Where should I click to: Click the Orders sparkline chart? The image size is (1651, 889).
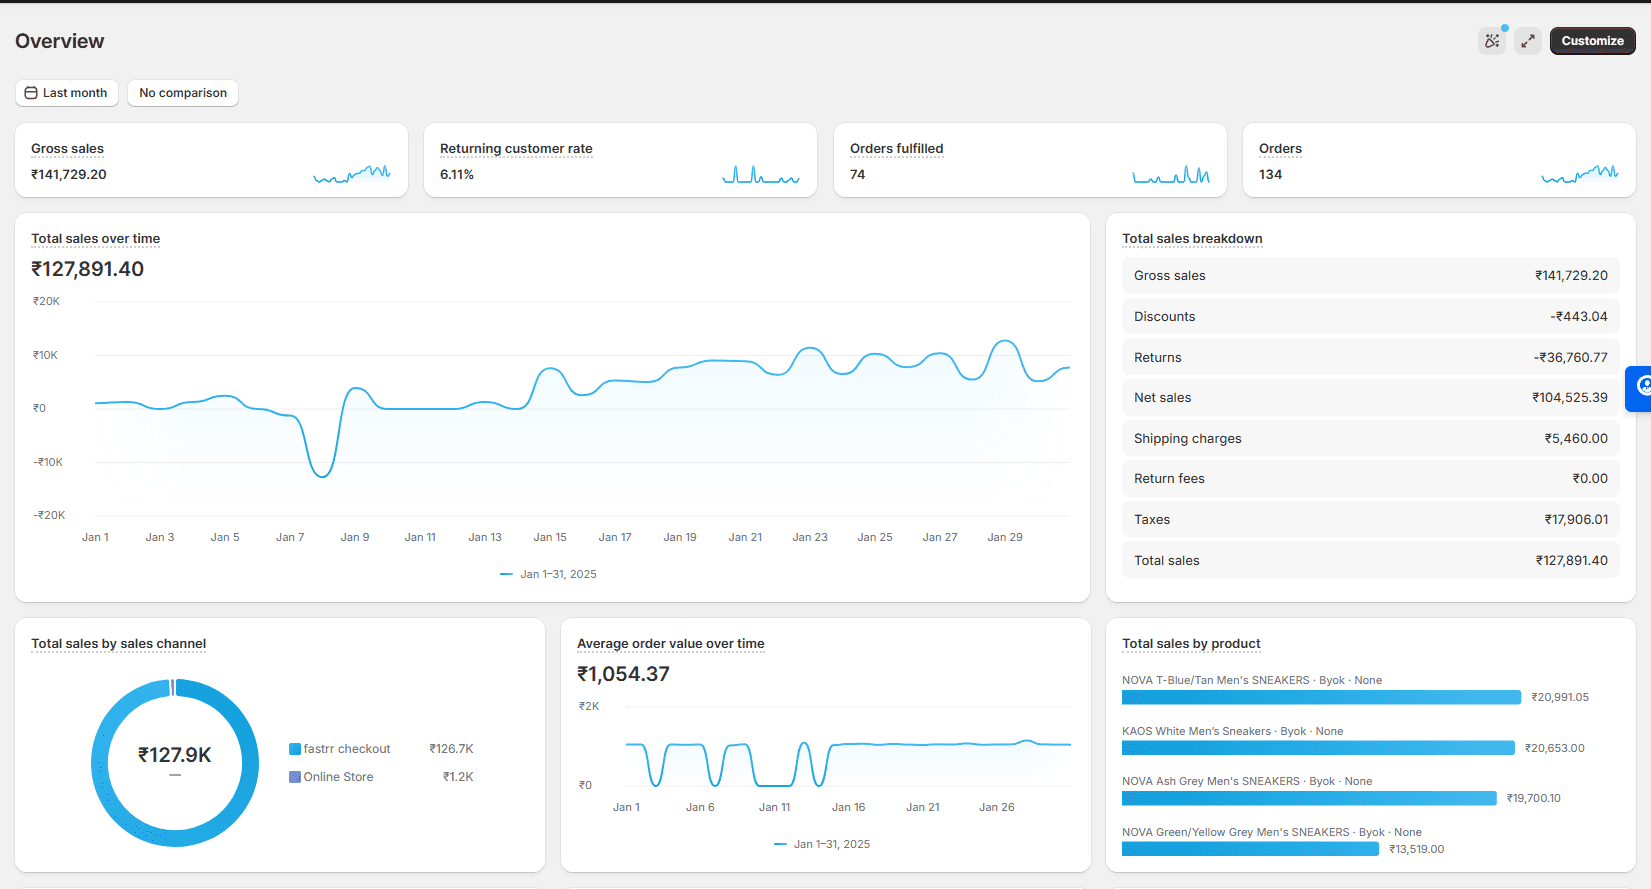1580,174
